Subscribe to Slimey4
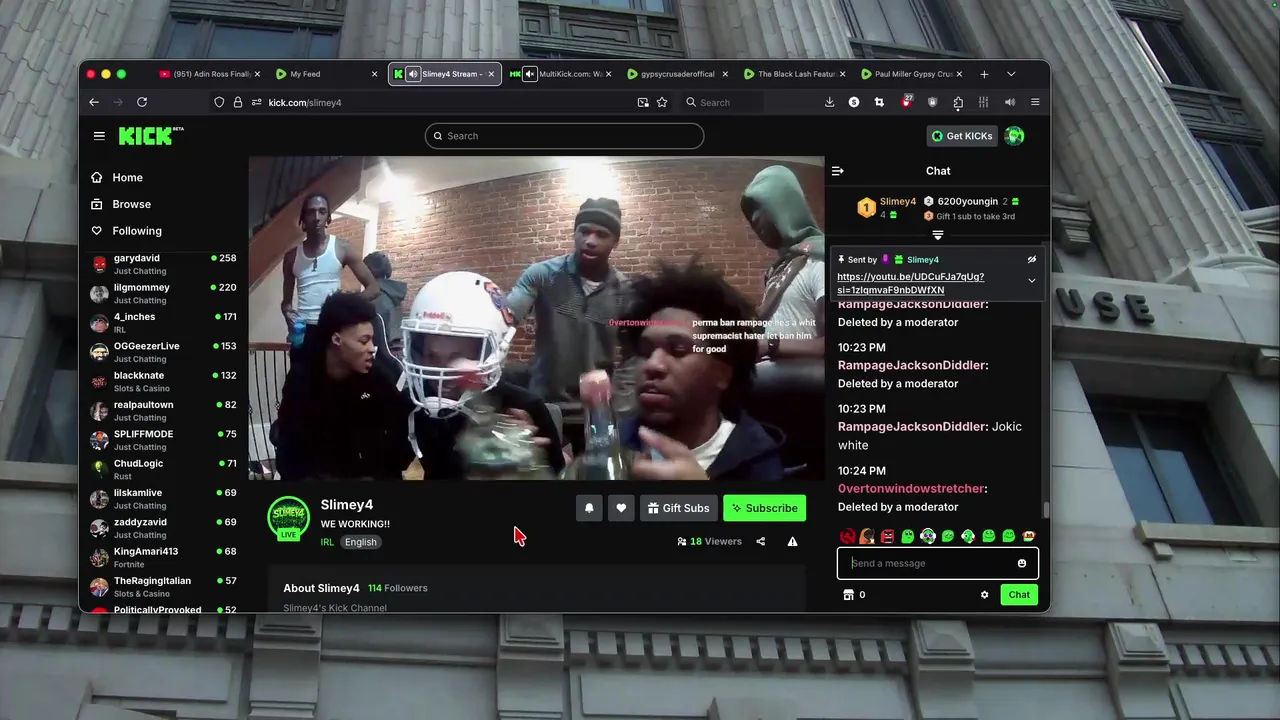Image resolution: width=1280 pixels, height=720 pixels. [765, 508]
